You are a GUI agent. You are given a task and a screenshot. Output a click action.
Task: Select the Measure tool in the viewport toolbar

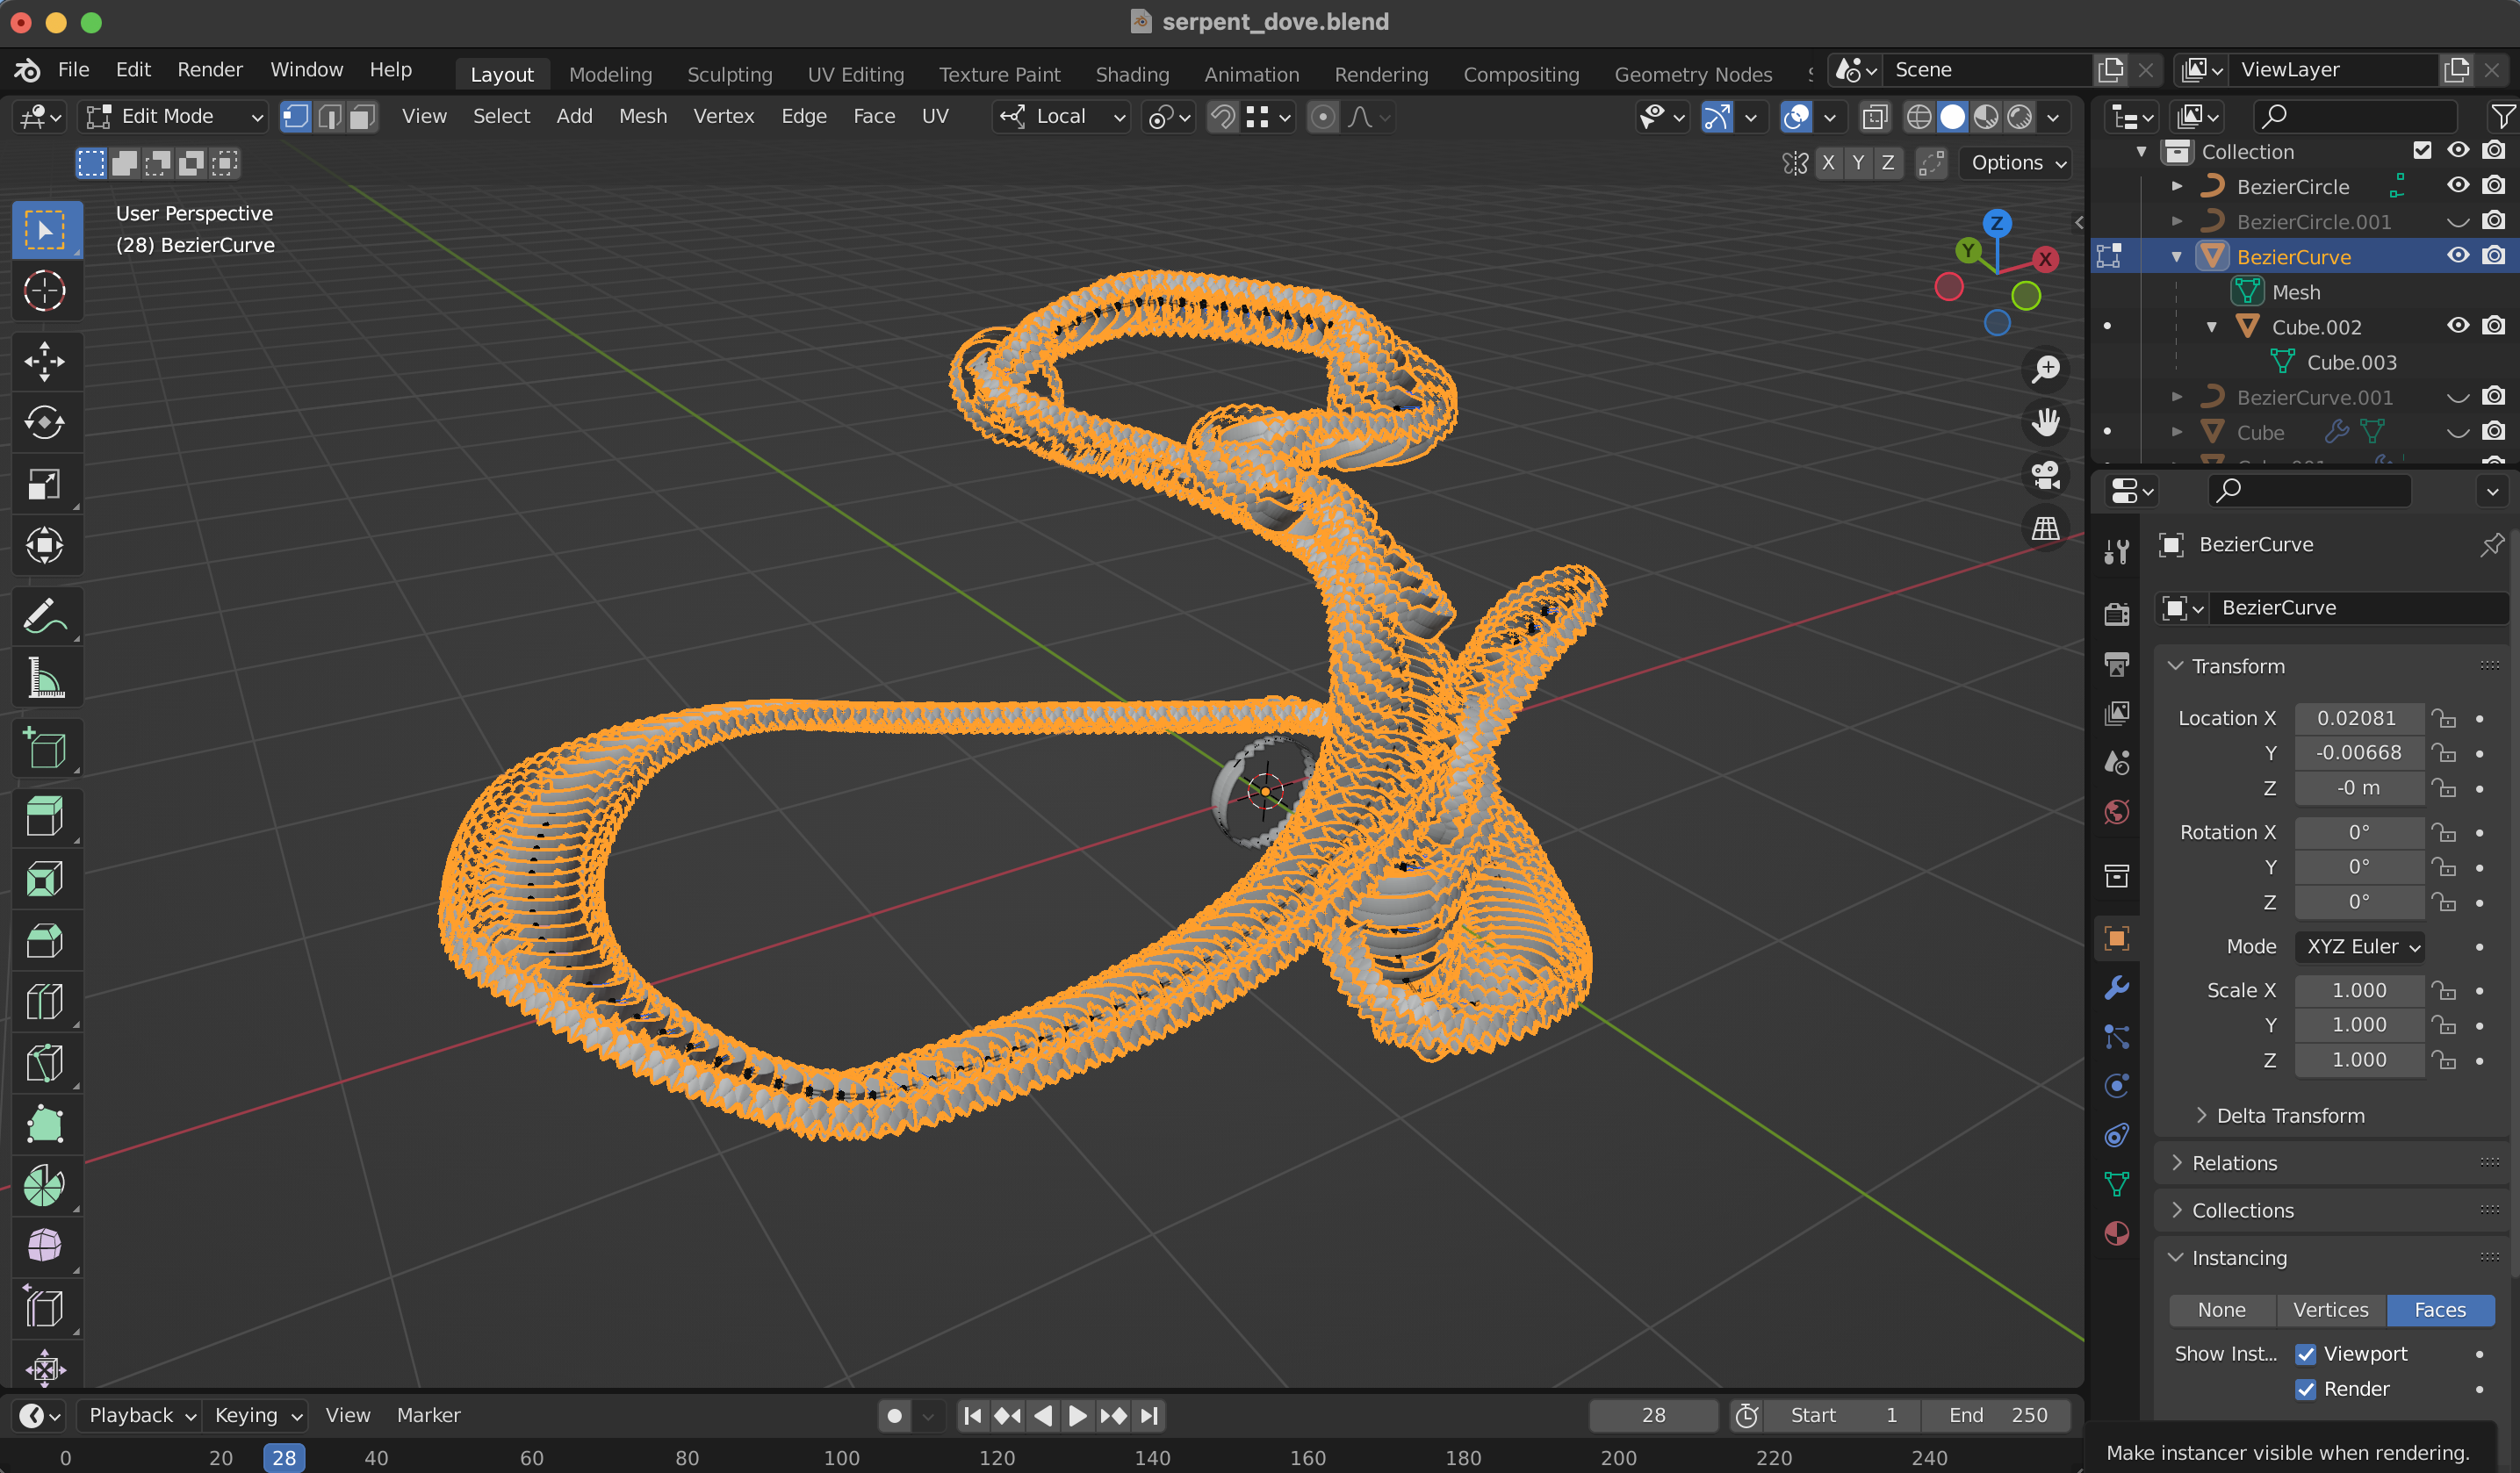coord(45,678)
